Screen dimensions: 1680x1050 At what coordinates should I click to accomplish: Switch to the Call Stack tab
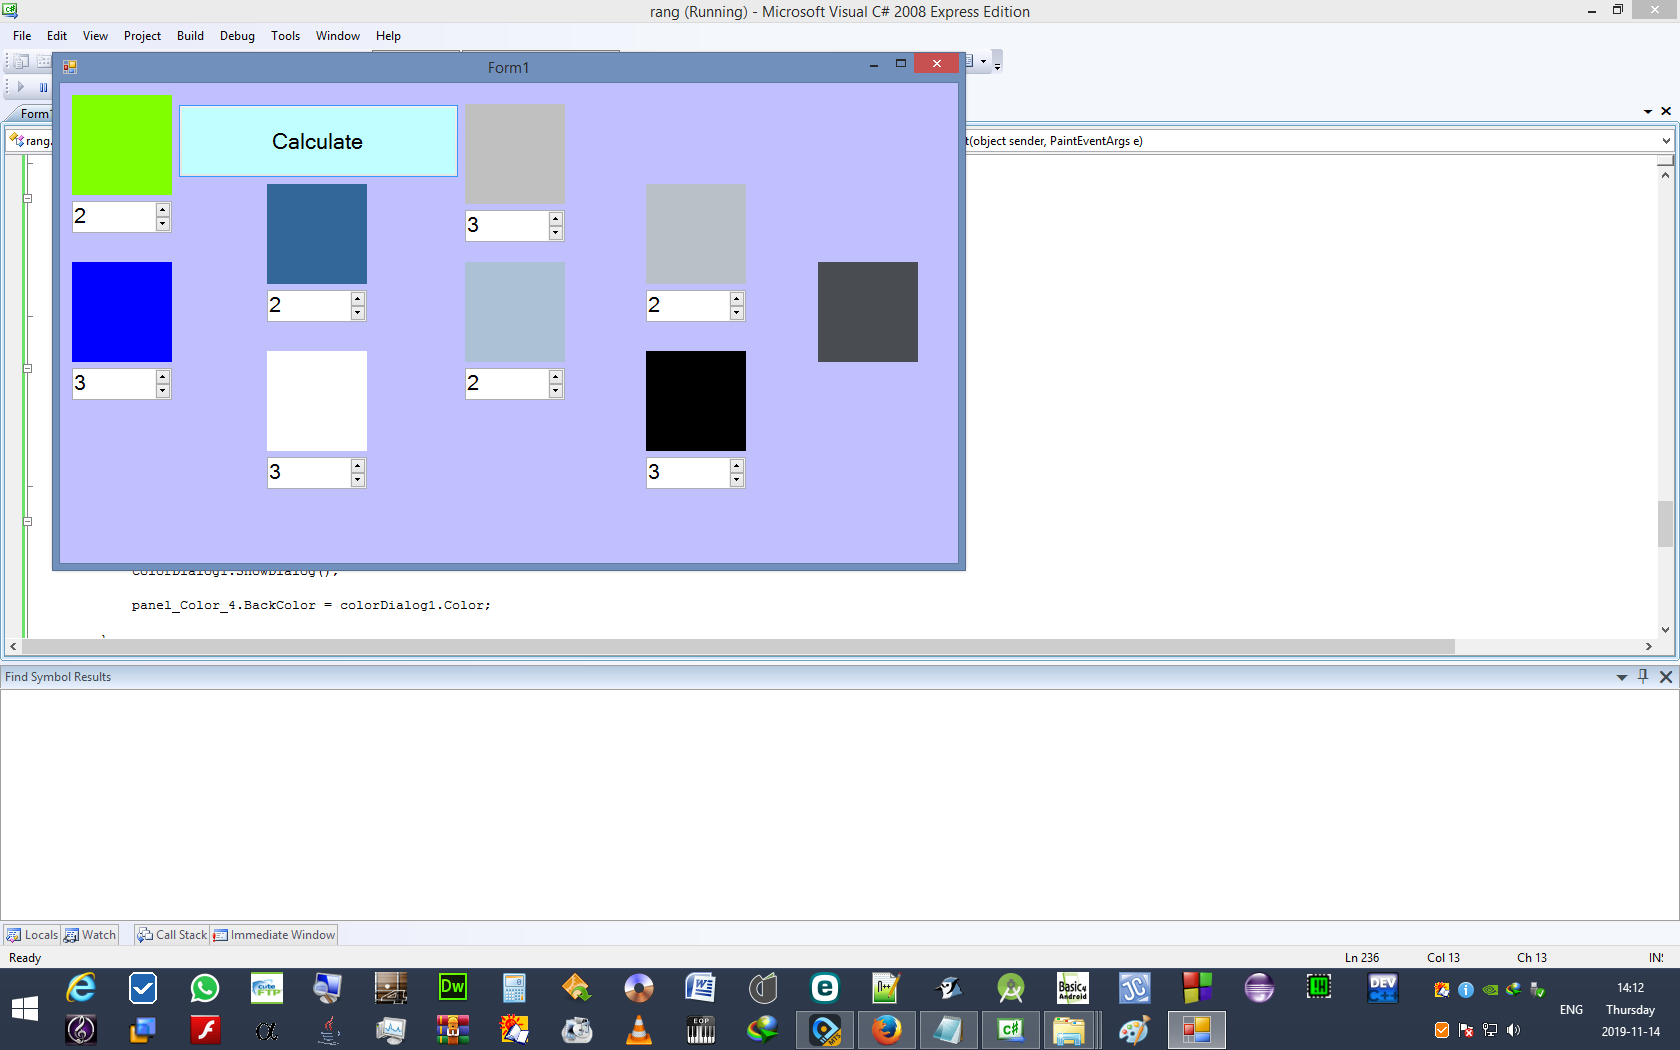click(x=172, y=935)
